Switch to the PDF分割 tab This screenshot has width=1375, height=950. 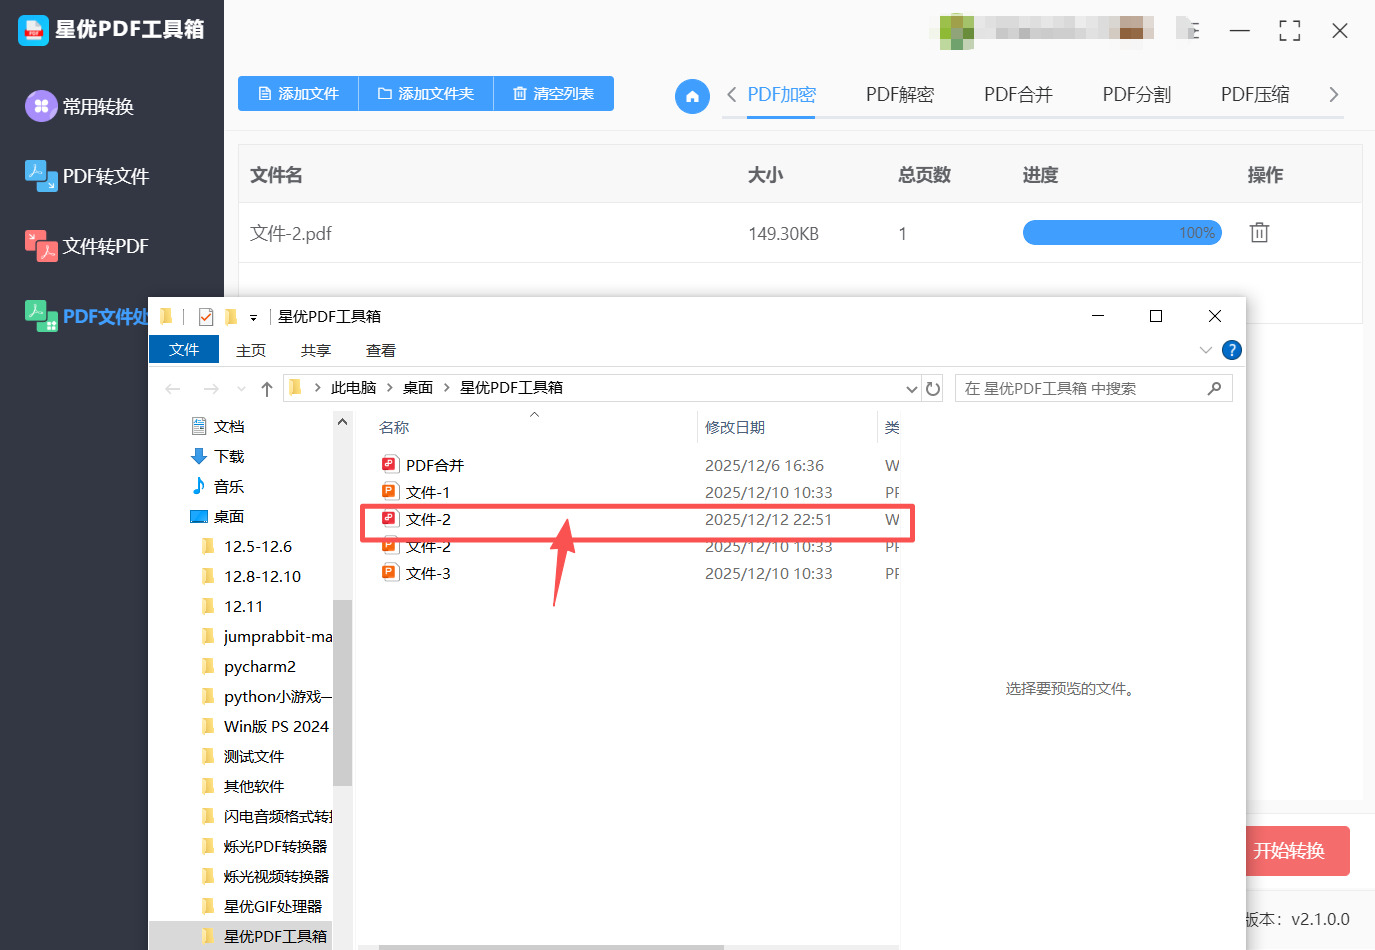pyautogui.click(x=1137, y=95)
